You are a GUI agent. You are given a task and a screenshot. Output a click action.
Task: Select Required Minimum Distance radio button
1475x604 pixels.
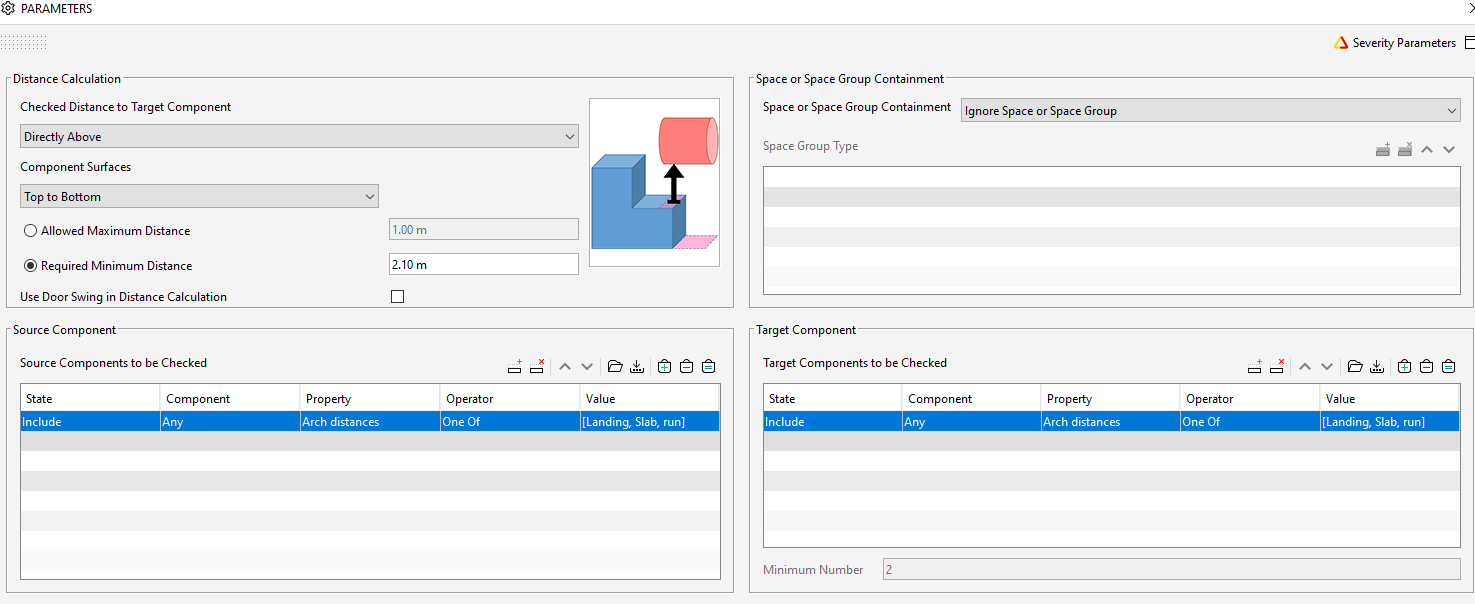31,266
